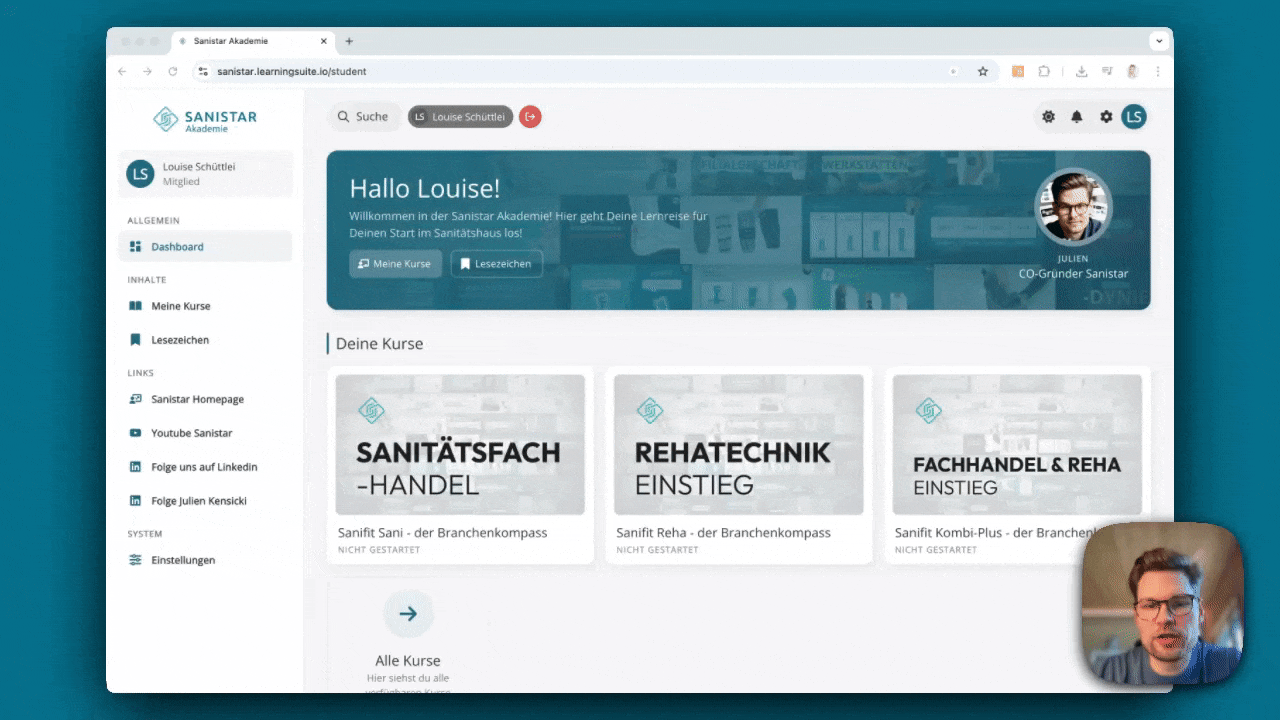Click 'Sanifit Sani - der Branchenkompass' title
1280x720 pixels.
[442, 533]
